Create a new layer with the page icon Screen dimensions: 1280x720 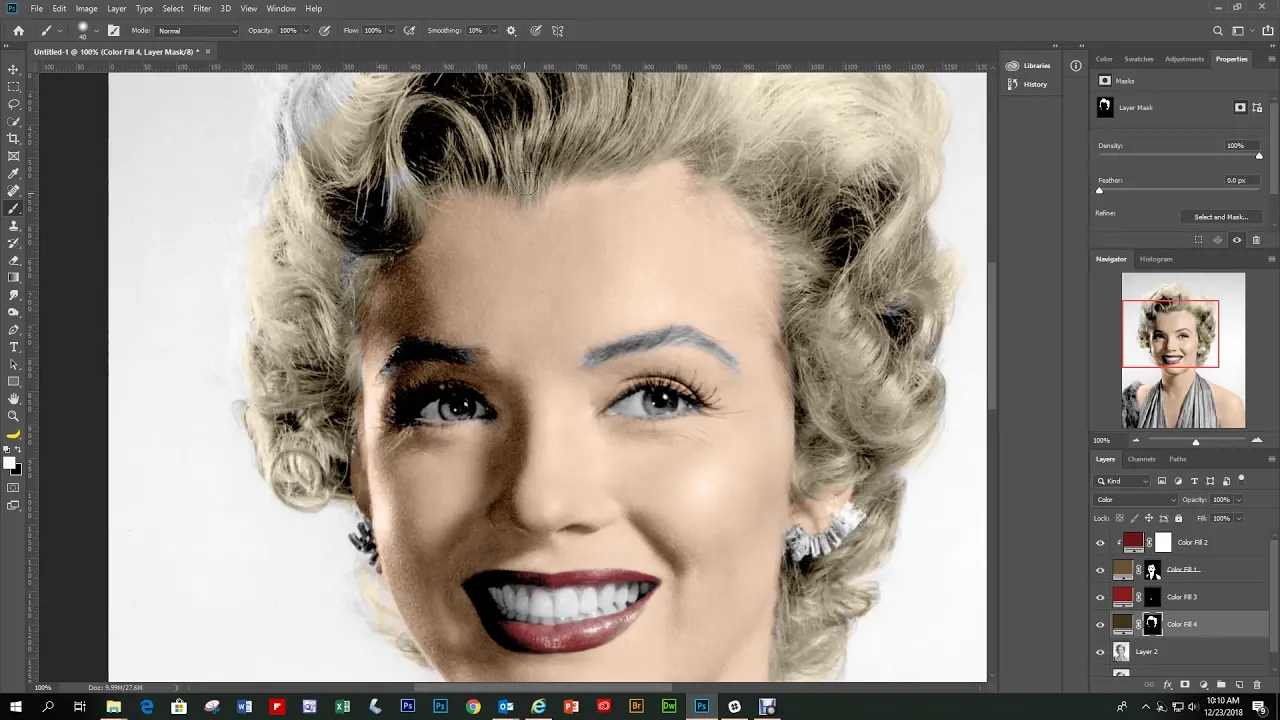(1239, 685)
